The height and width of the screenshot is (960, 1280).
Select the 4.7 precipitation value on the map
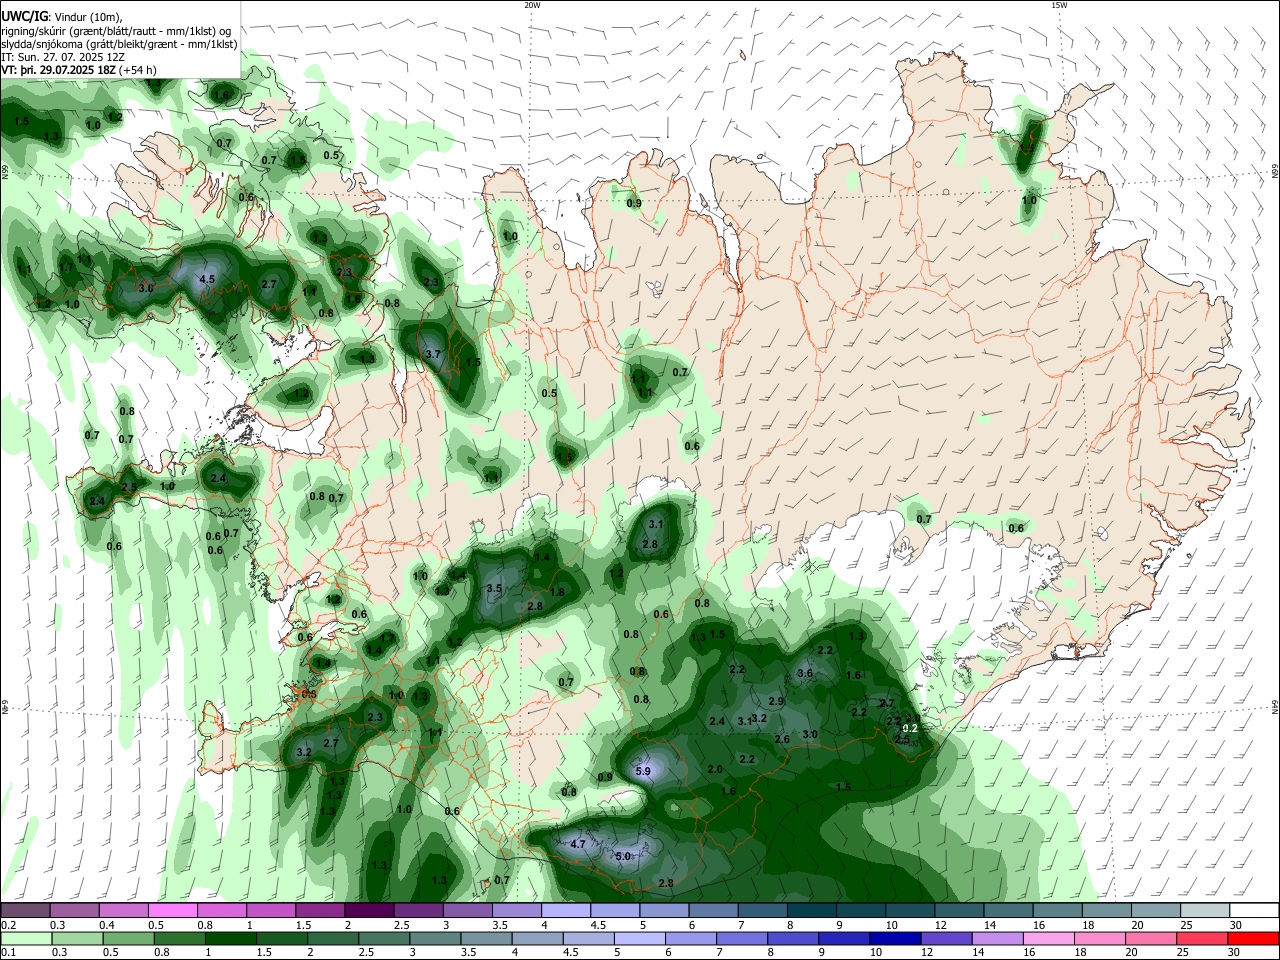pyautogui.click(x=578, y=844)
